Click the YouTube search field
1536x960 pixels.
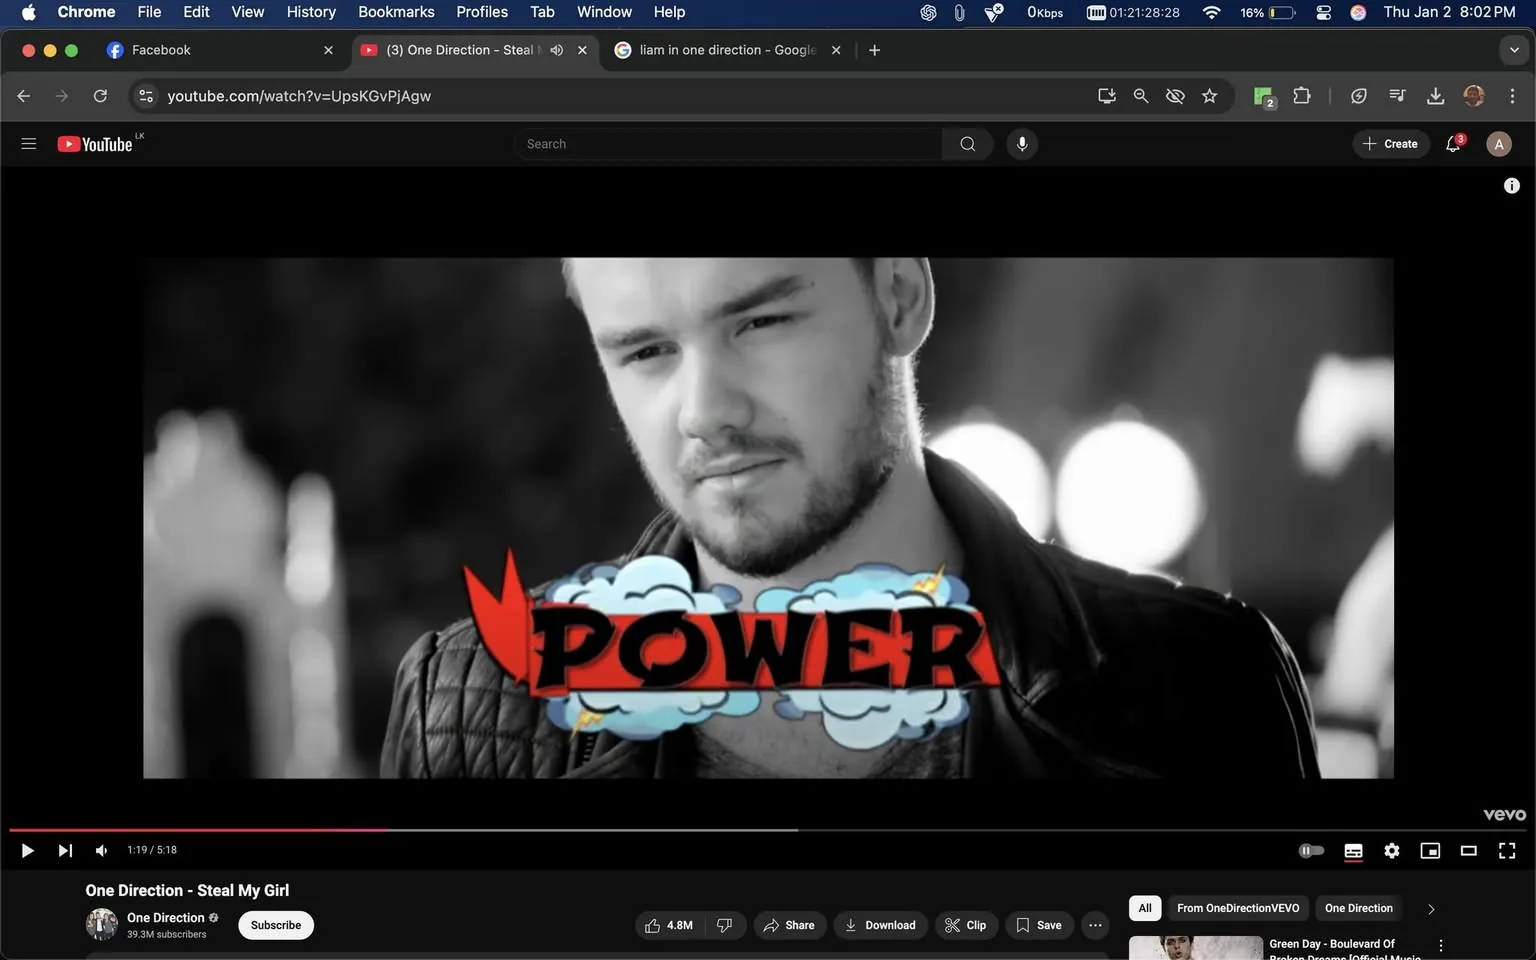[x=728, y=144]
